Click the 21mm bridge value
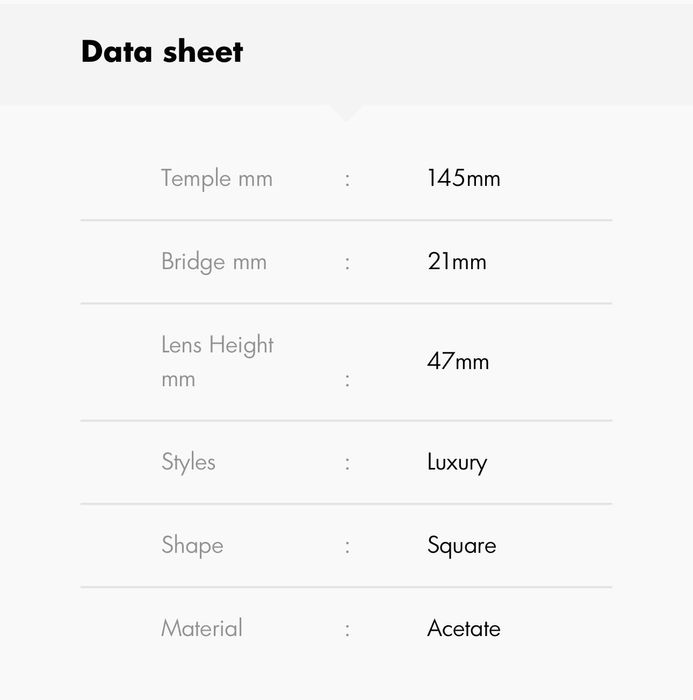The height and width of the screenshot is (700, 693). coord(456,262)
